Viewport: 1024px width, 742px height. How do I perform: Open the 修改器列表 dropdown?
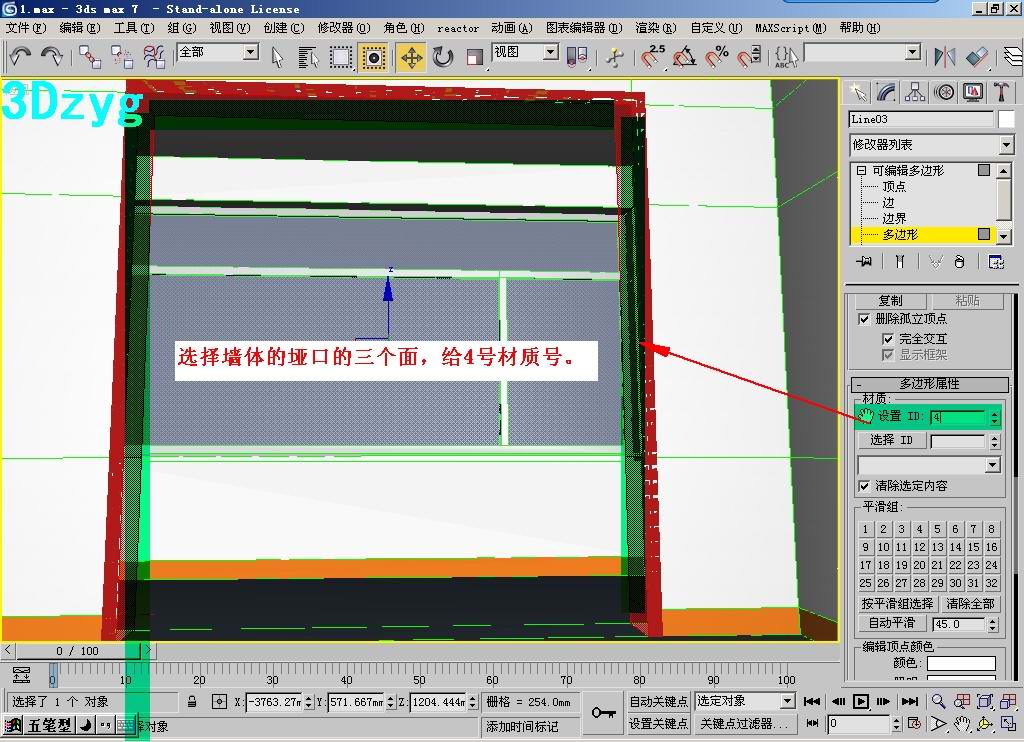point(1006,146)
